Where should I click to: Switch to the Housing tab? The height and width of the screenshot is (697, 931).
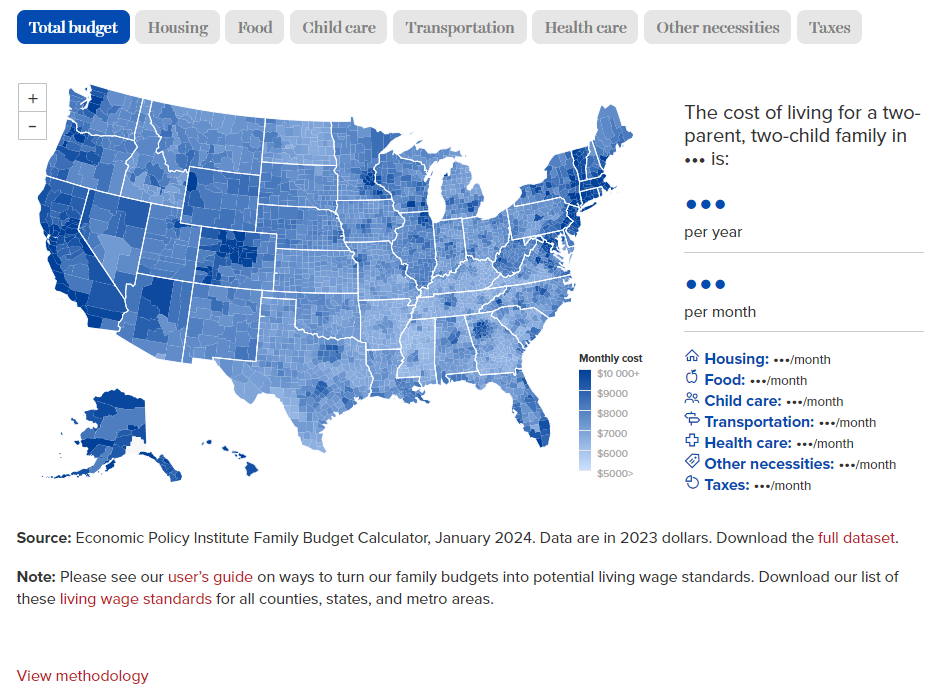(178, 27)
